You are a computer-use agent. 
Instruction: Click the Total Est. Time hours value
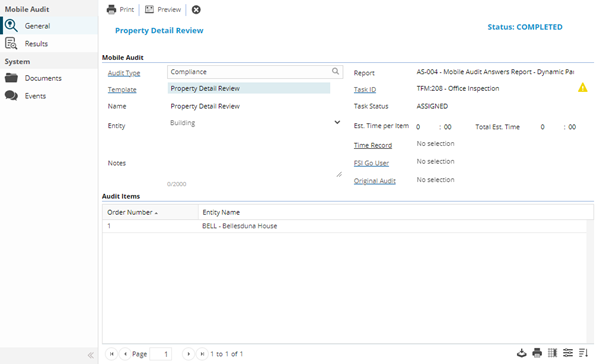[x=542, y=127]
